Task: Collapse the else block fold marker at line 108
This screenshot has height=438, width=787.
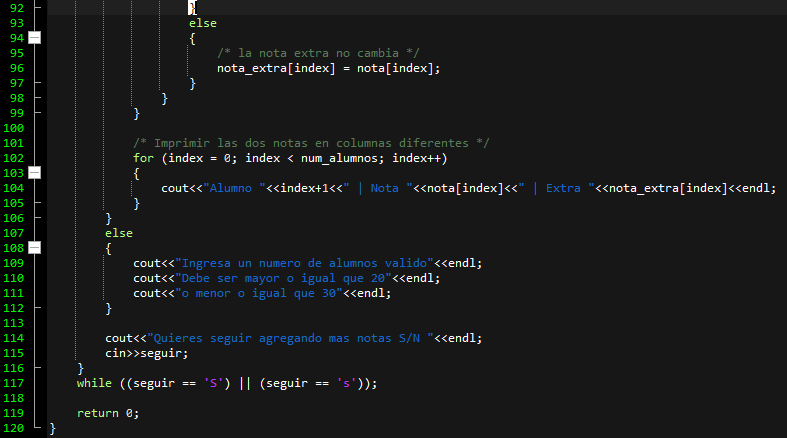Action: pos(35,248)
